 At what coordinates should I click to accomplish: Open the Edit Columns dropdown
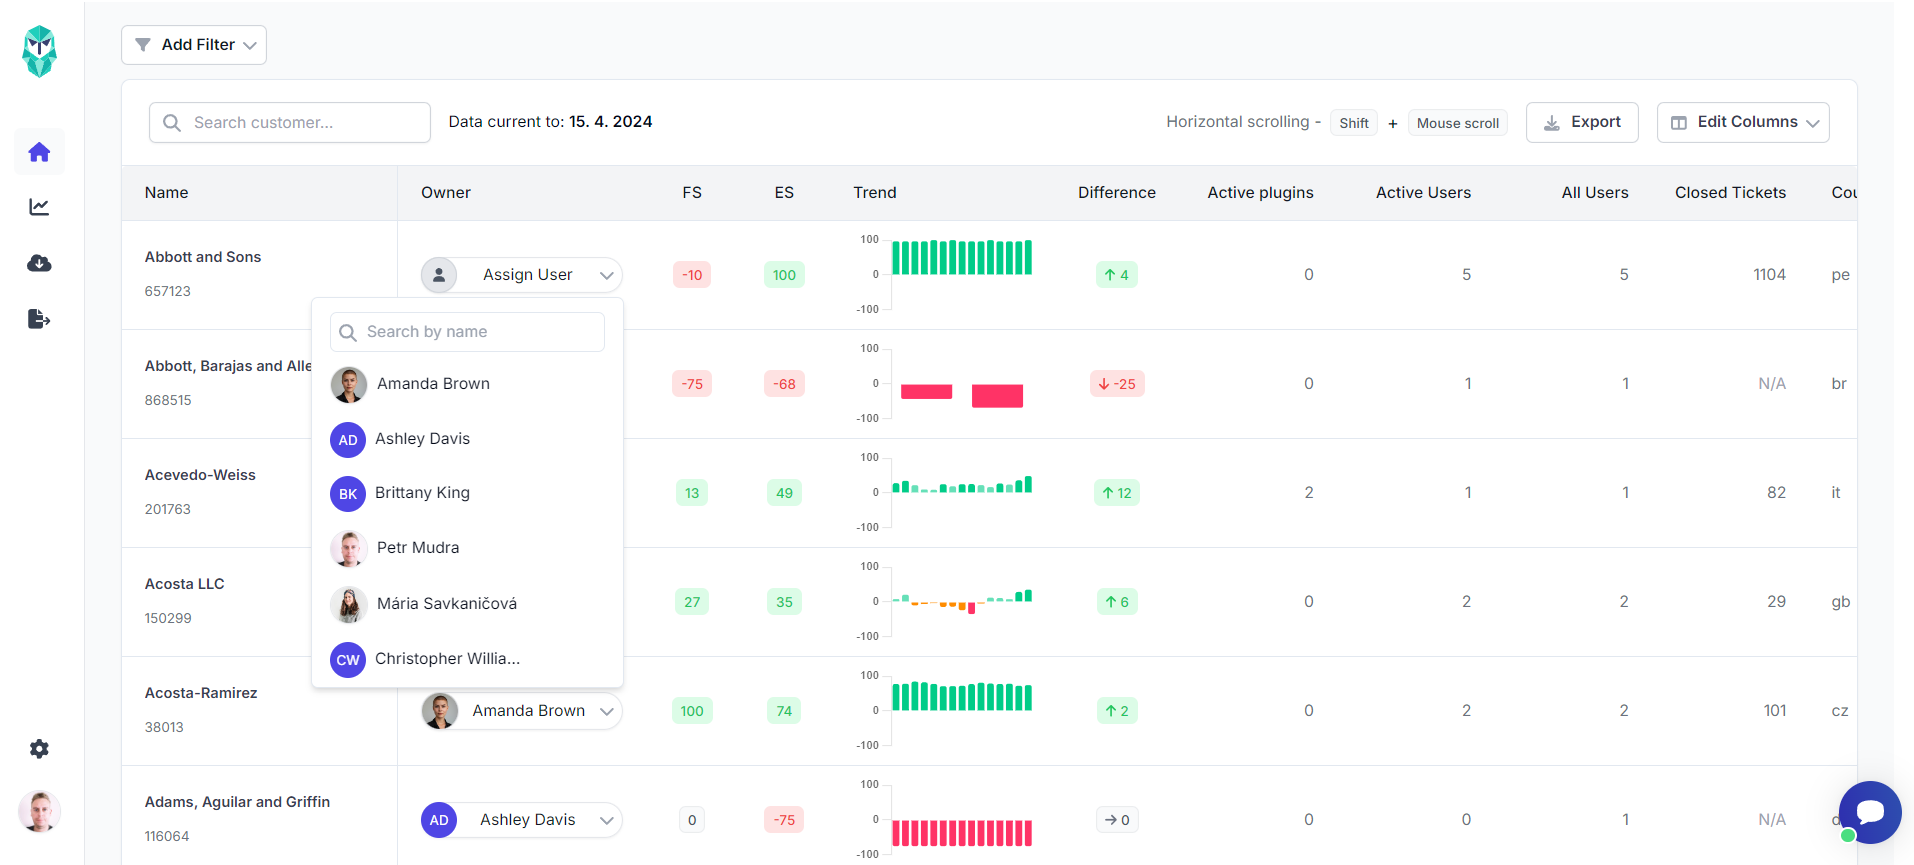(x=1743, y=122)
